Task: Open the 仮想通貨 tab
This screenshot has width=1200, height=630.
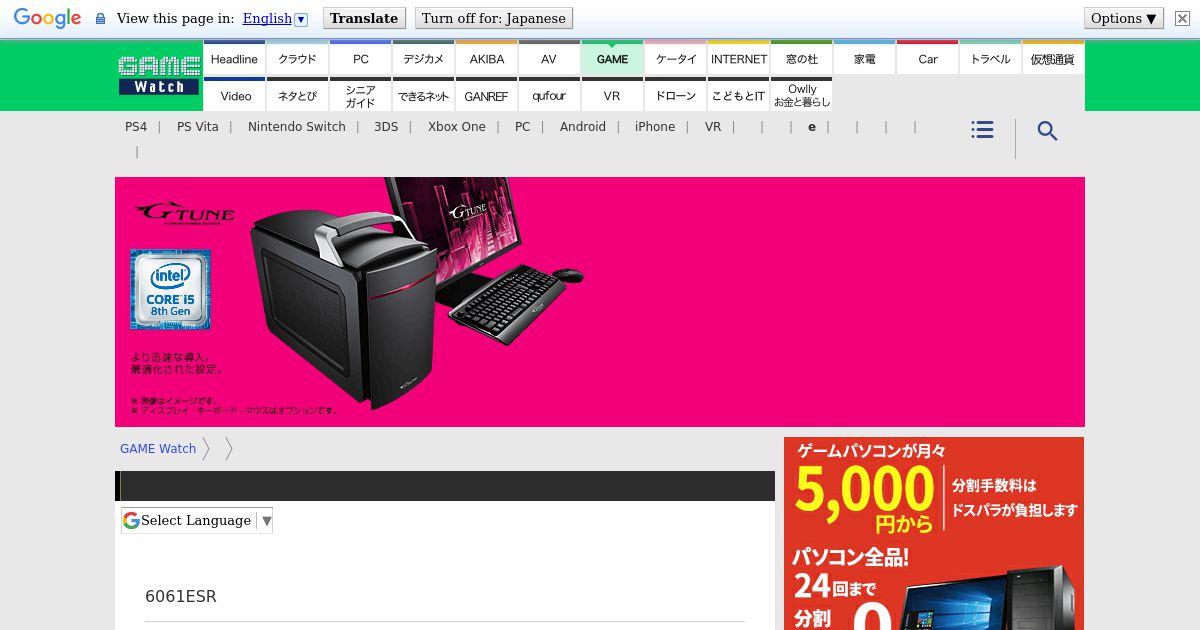Action: pyautogui.click(x=1053, y=59)
